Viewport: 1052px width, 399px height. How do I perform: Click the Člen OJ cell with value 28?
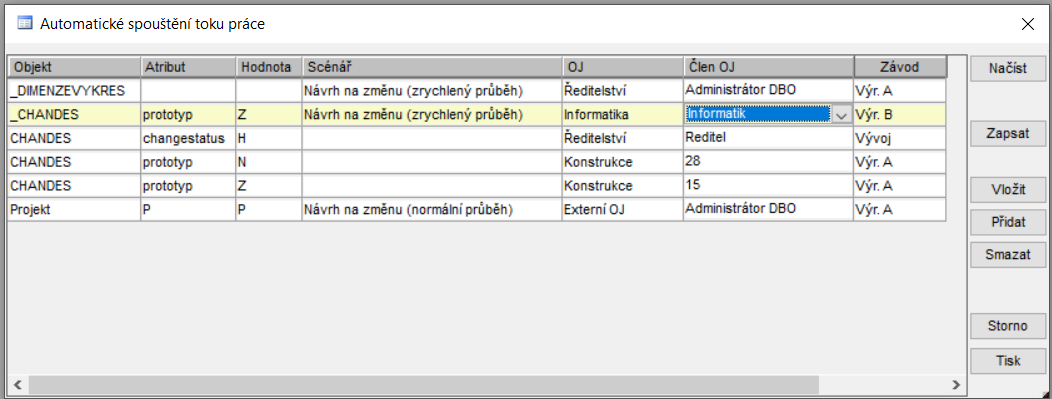tap(769, 162)
